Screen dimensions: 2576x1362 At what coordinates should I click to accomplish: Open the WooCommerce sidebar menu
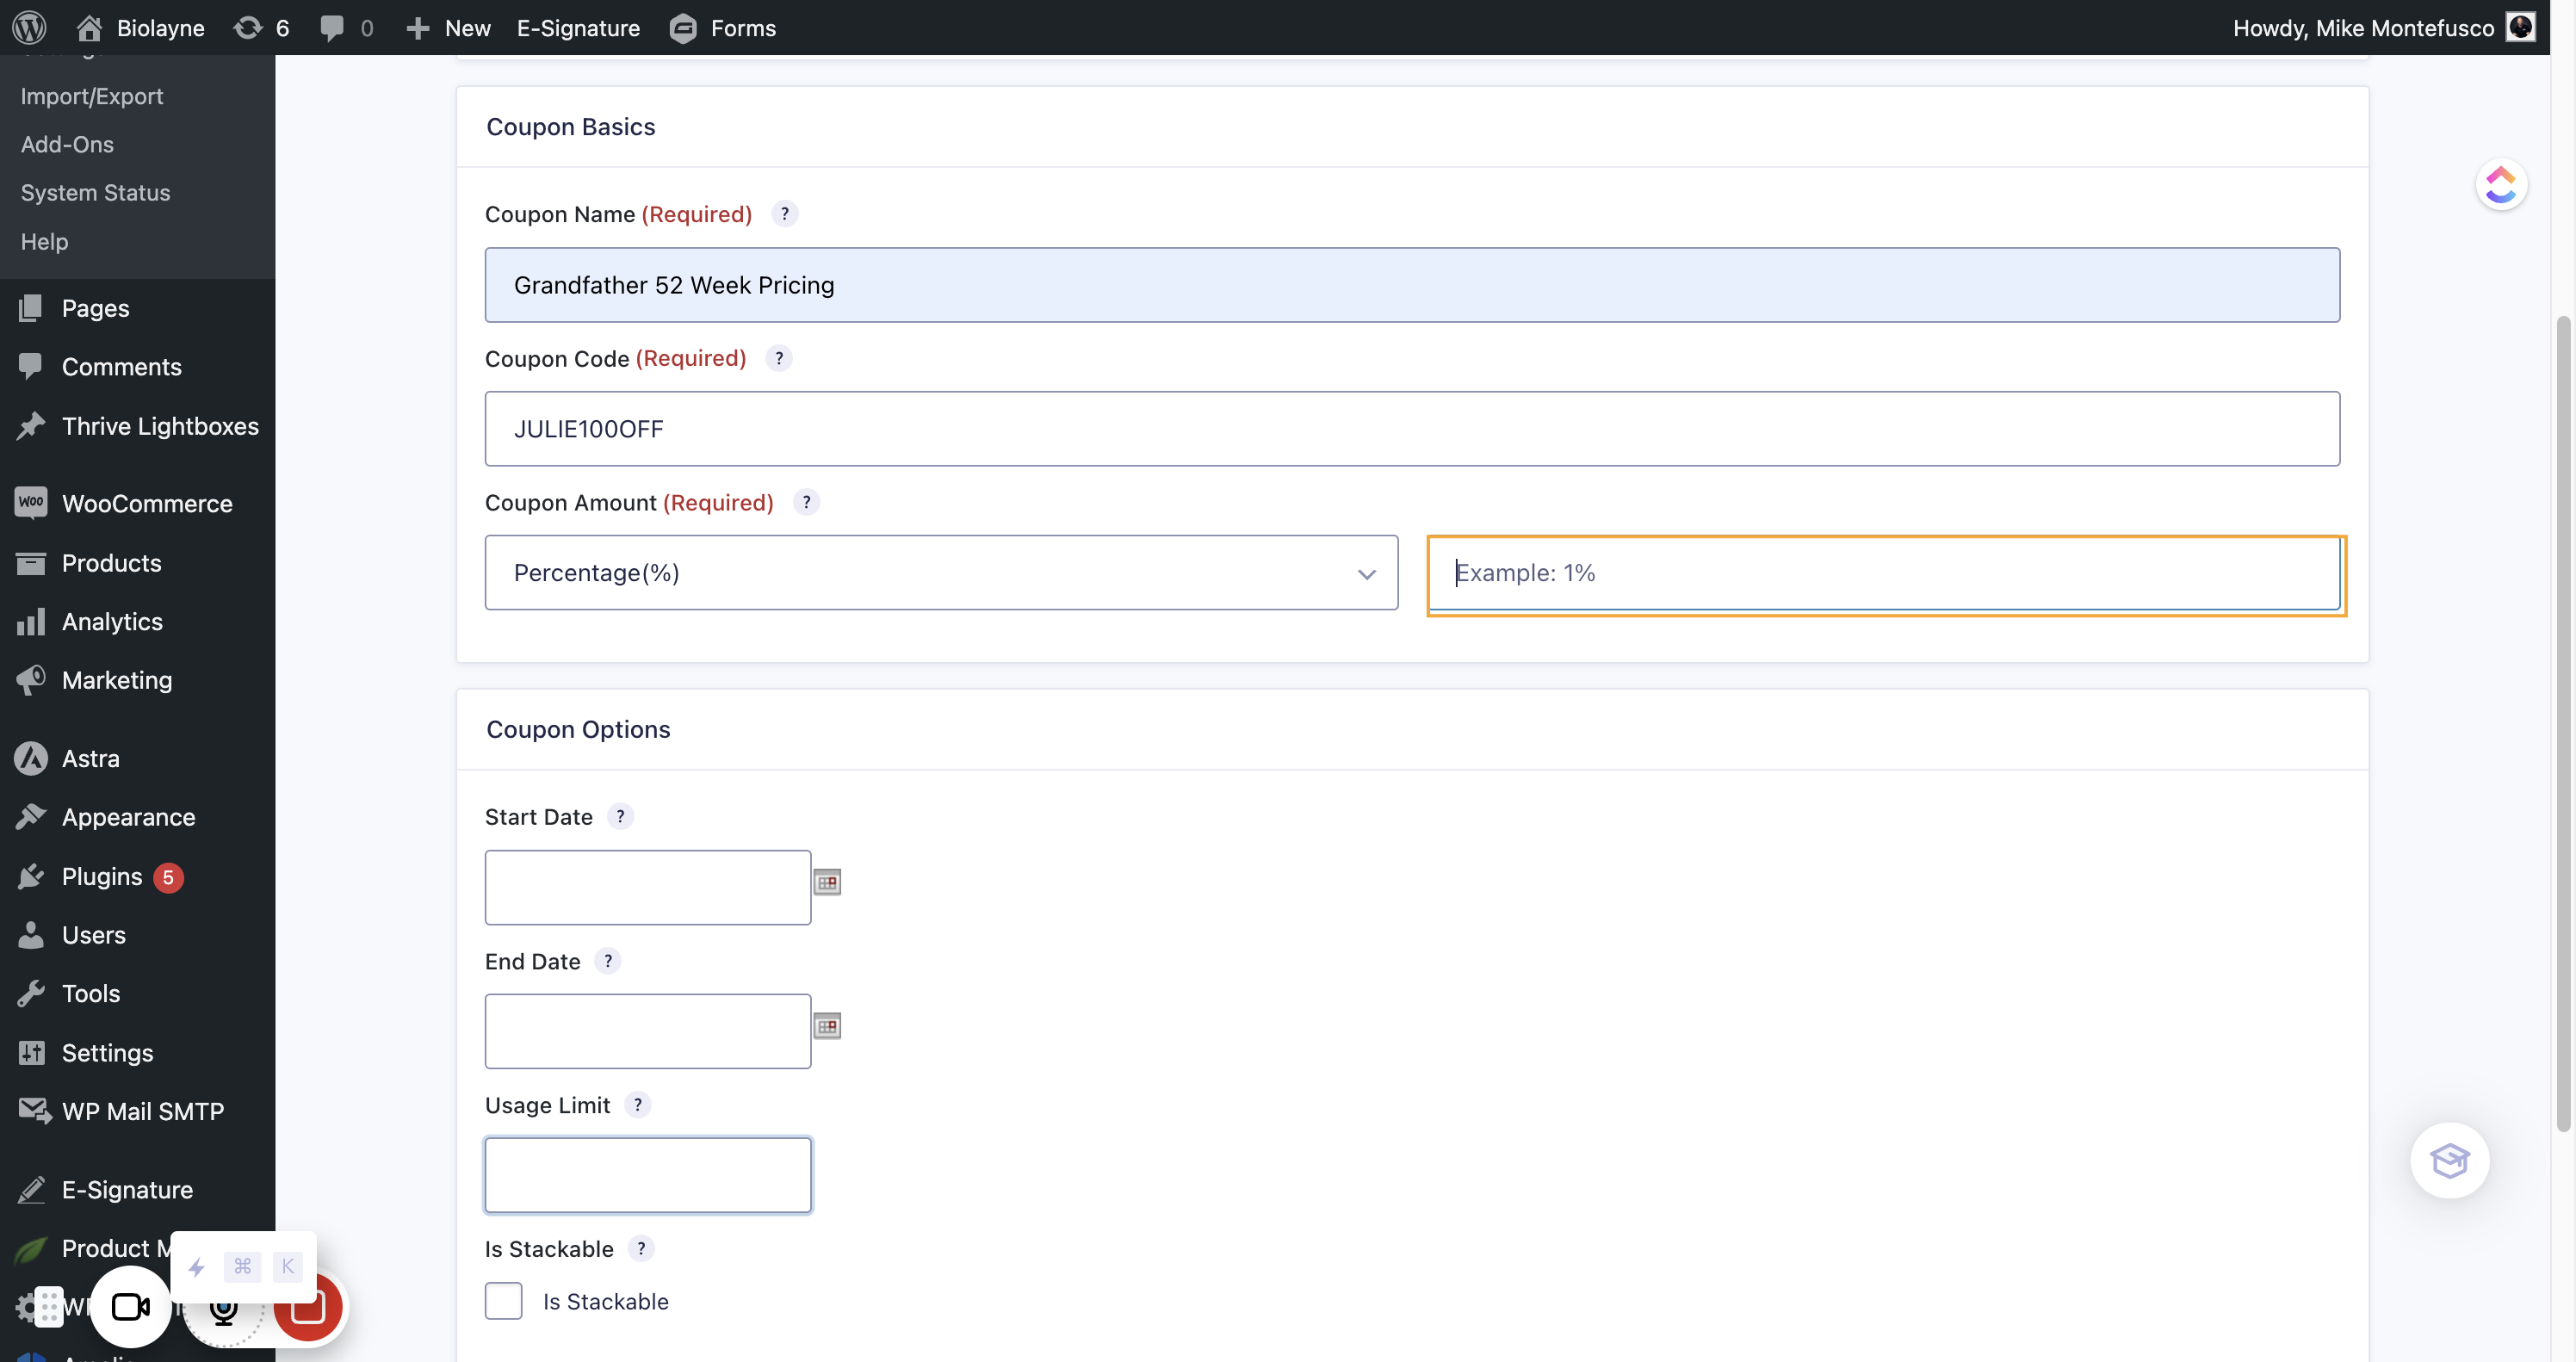tap(147, 504)
